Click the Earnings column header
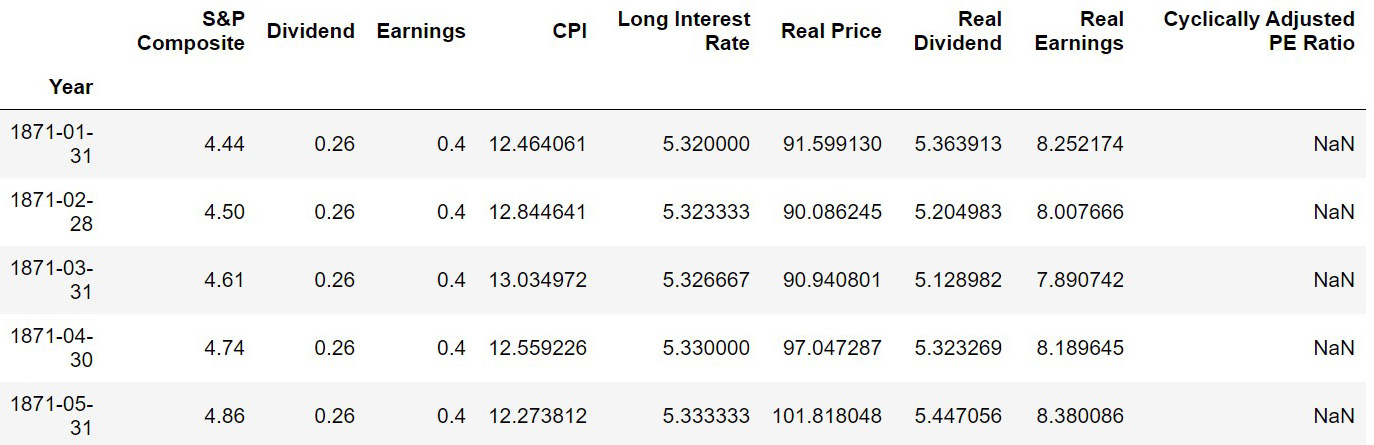Viewport: 1374px width, 445px height. (421, 31)
